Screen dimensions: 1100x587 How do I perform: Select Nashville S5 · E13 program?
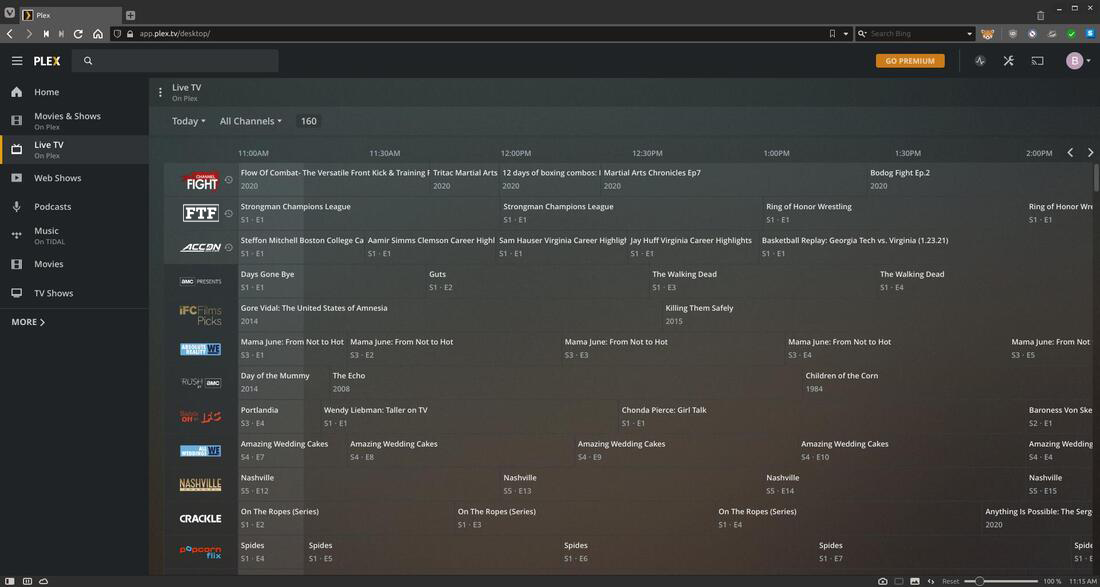point(631,484)
